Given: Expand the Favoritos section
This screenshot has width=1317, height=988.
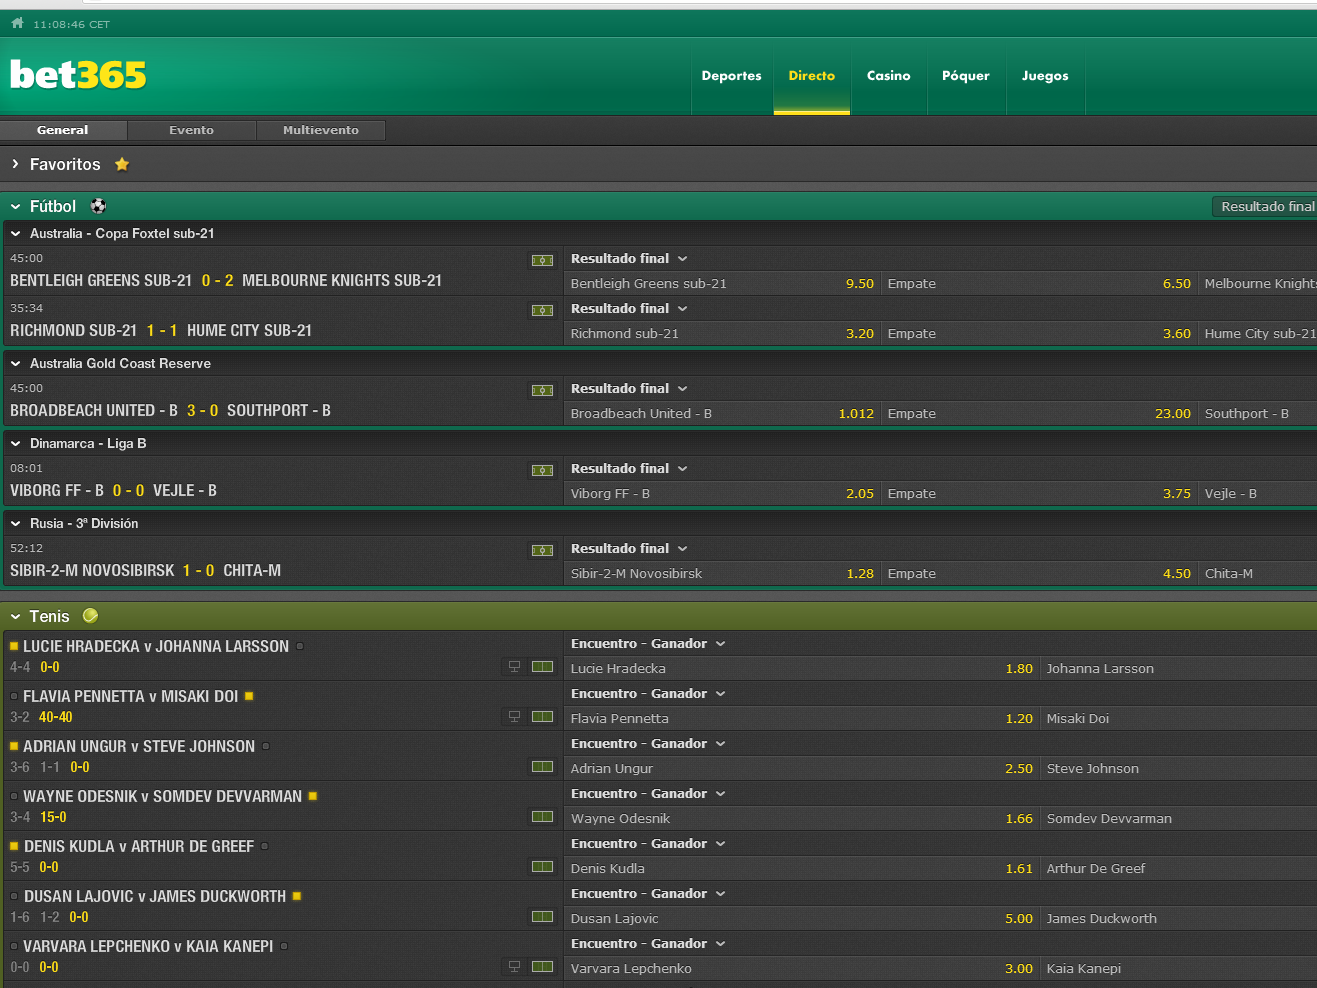Looking at the screenshot, I should [15, 164].
